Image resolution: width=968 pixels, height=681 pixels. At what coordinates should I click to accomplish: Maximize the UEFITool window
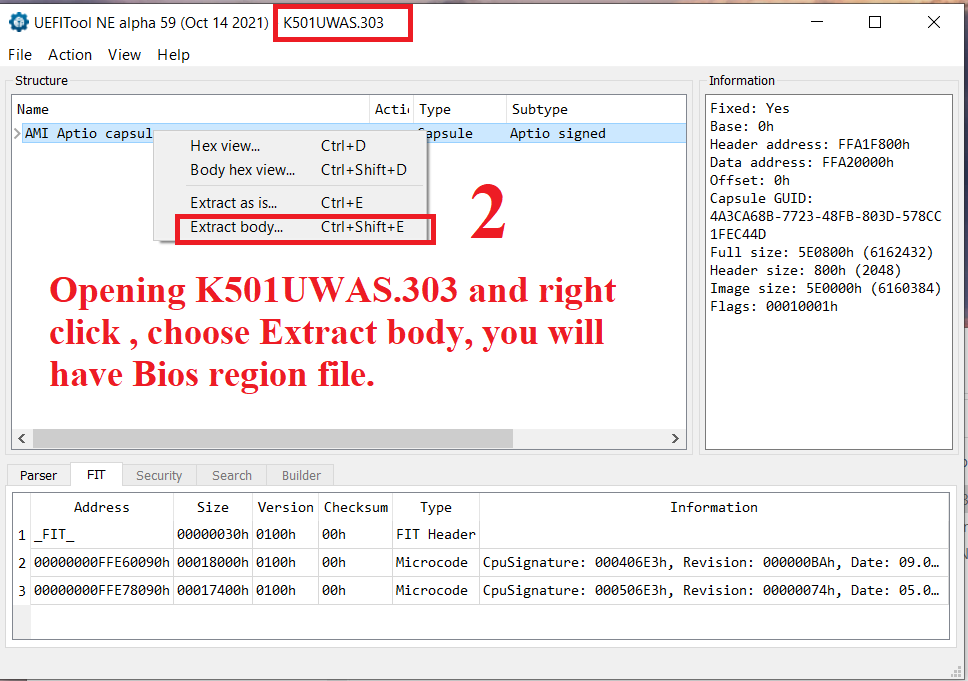[x=875, y=22]
